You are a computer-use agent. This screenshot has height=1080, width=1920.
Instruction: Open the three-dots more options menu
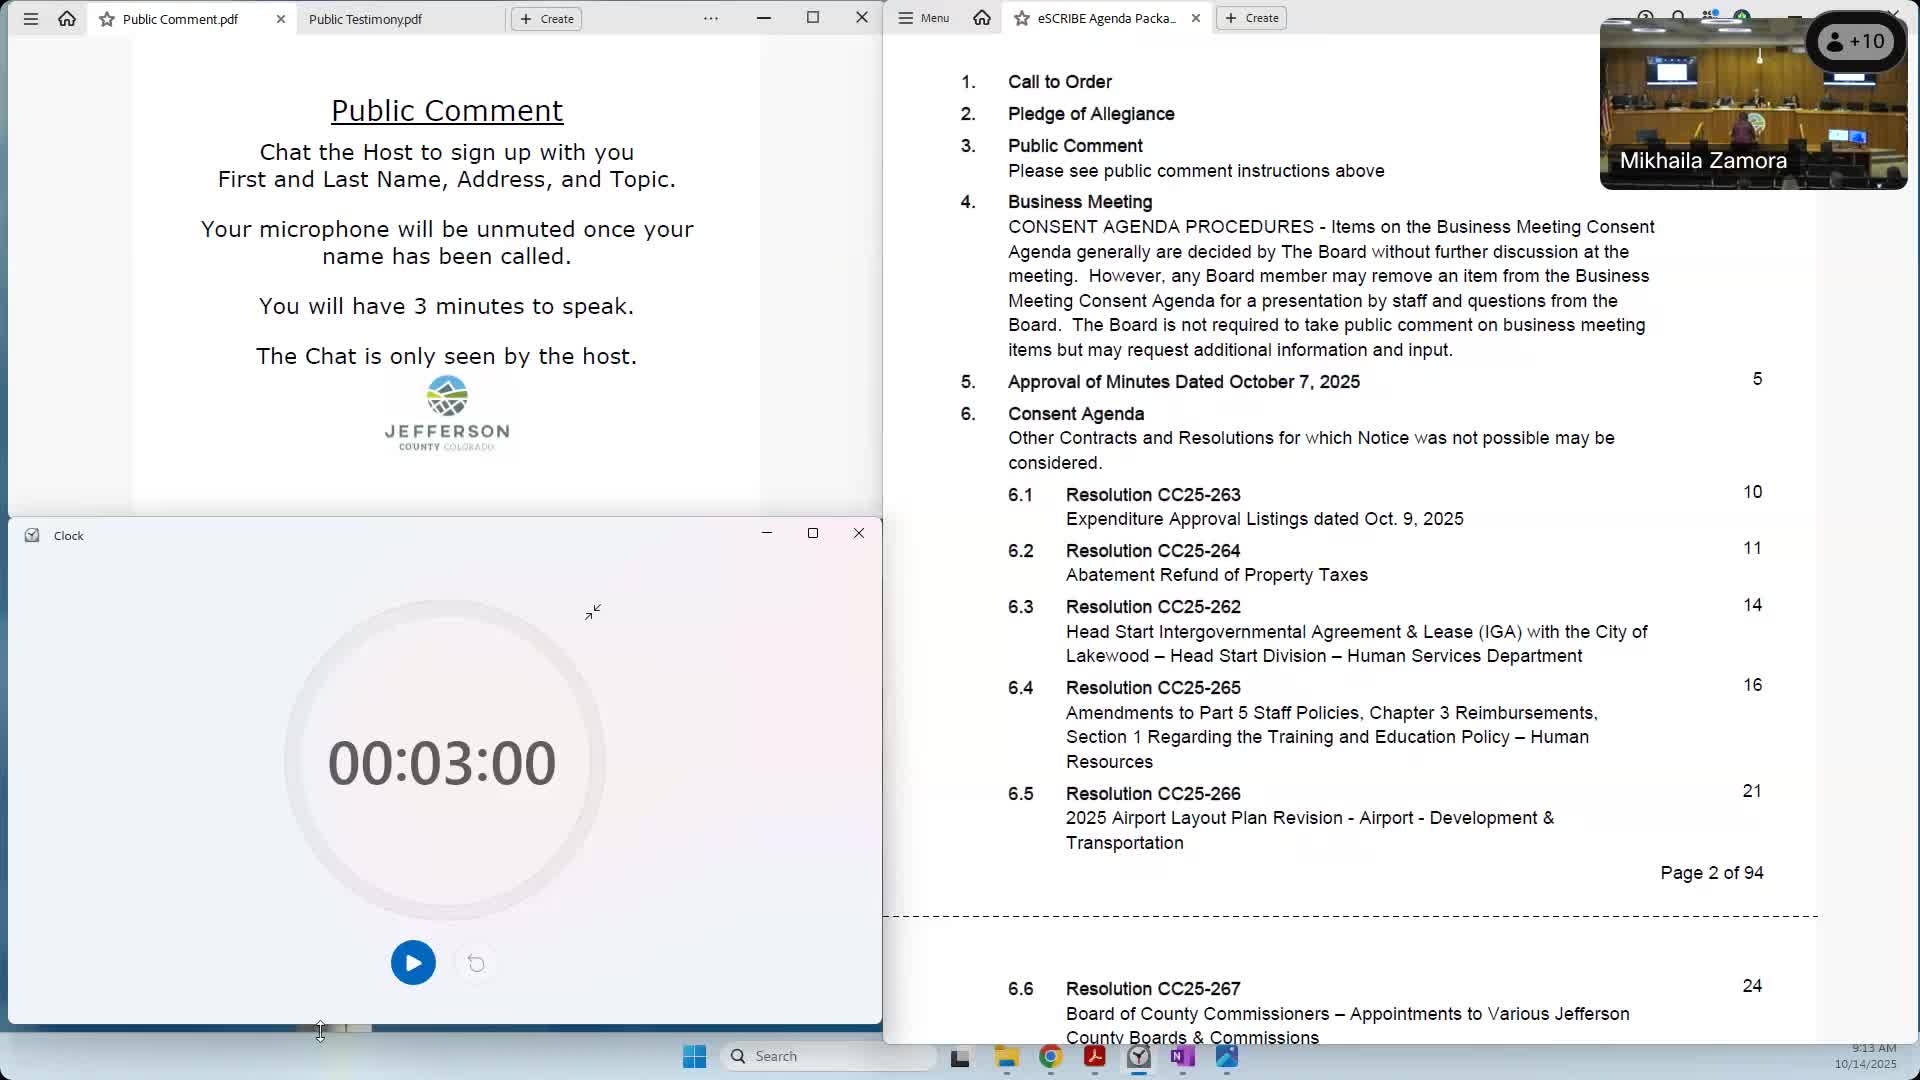(711, 19)
